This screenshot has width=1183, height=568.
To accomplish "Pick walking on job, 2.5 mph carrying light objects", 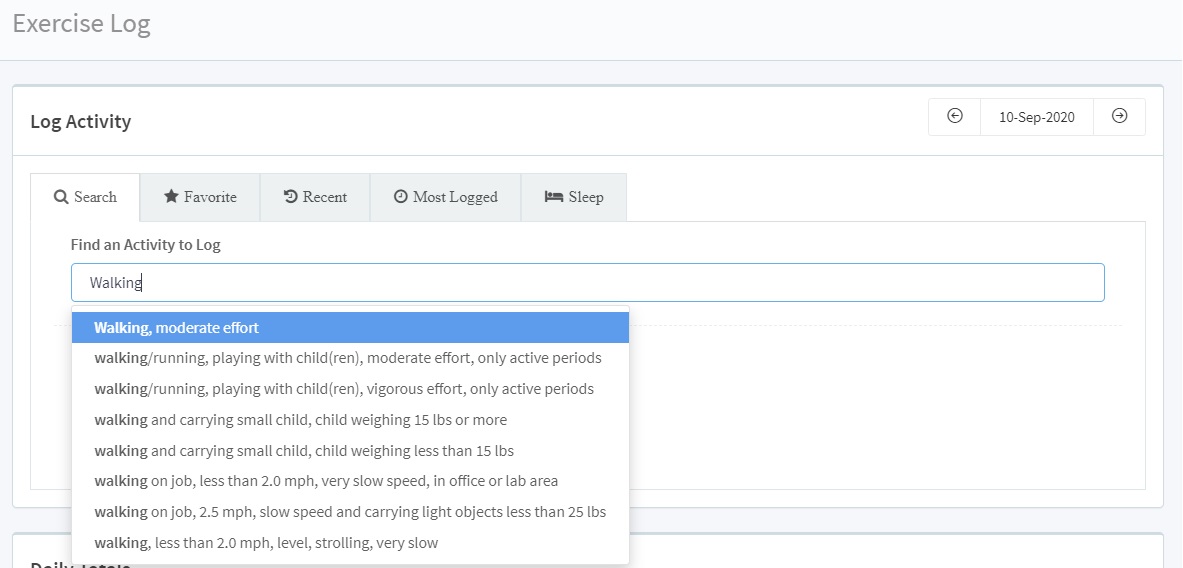I will tap(350, 511).
